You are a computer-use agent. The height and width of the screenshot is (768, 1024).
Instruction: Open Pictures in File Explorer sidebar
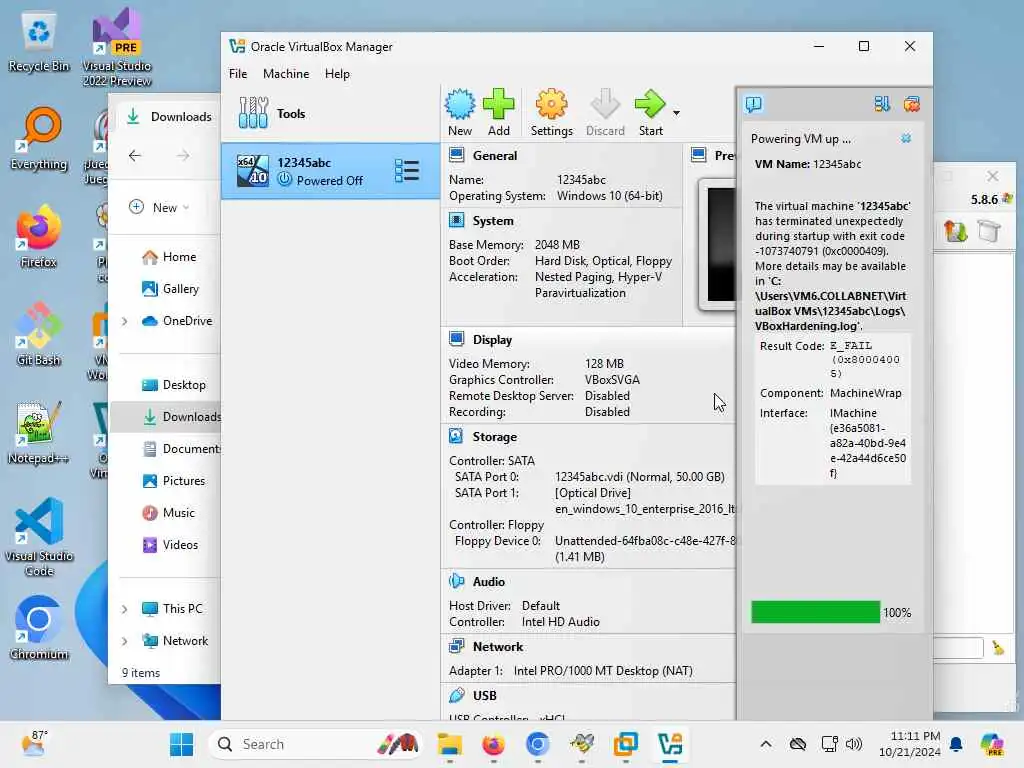(x=174, y=481)
